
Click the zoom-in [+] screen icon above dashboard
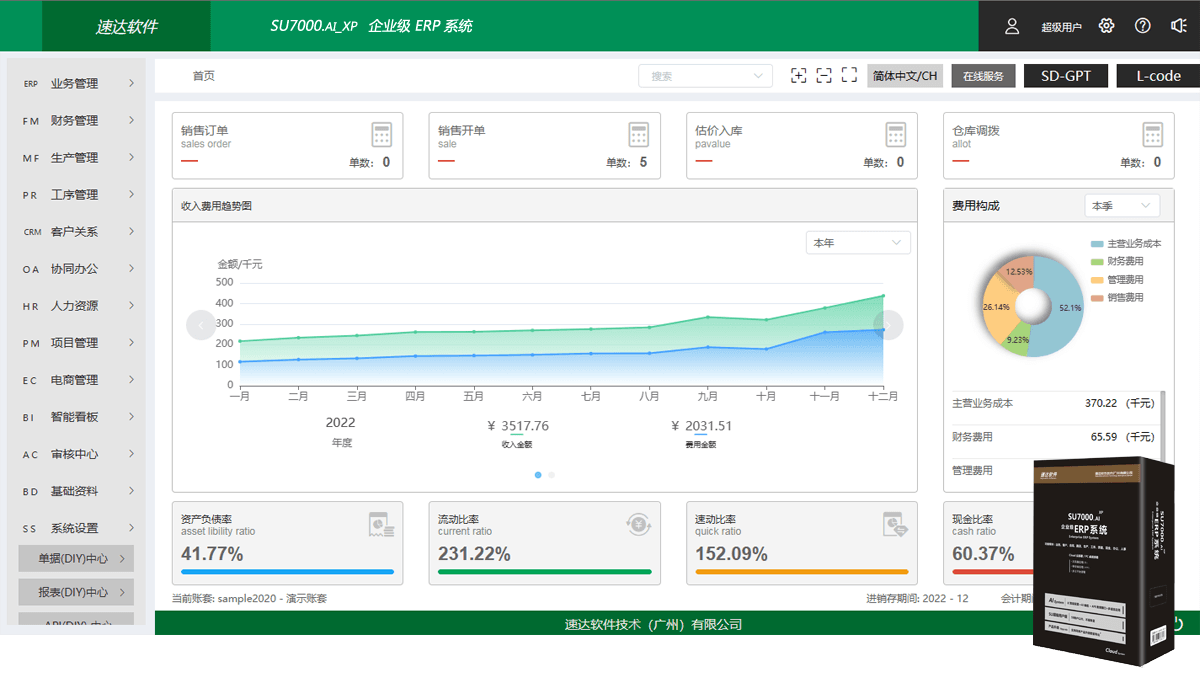[799, 75]
